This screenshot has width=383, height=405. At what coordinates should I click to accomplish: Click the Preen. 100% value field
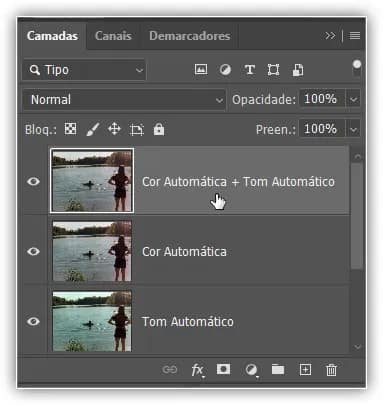(322, 129)
